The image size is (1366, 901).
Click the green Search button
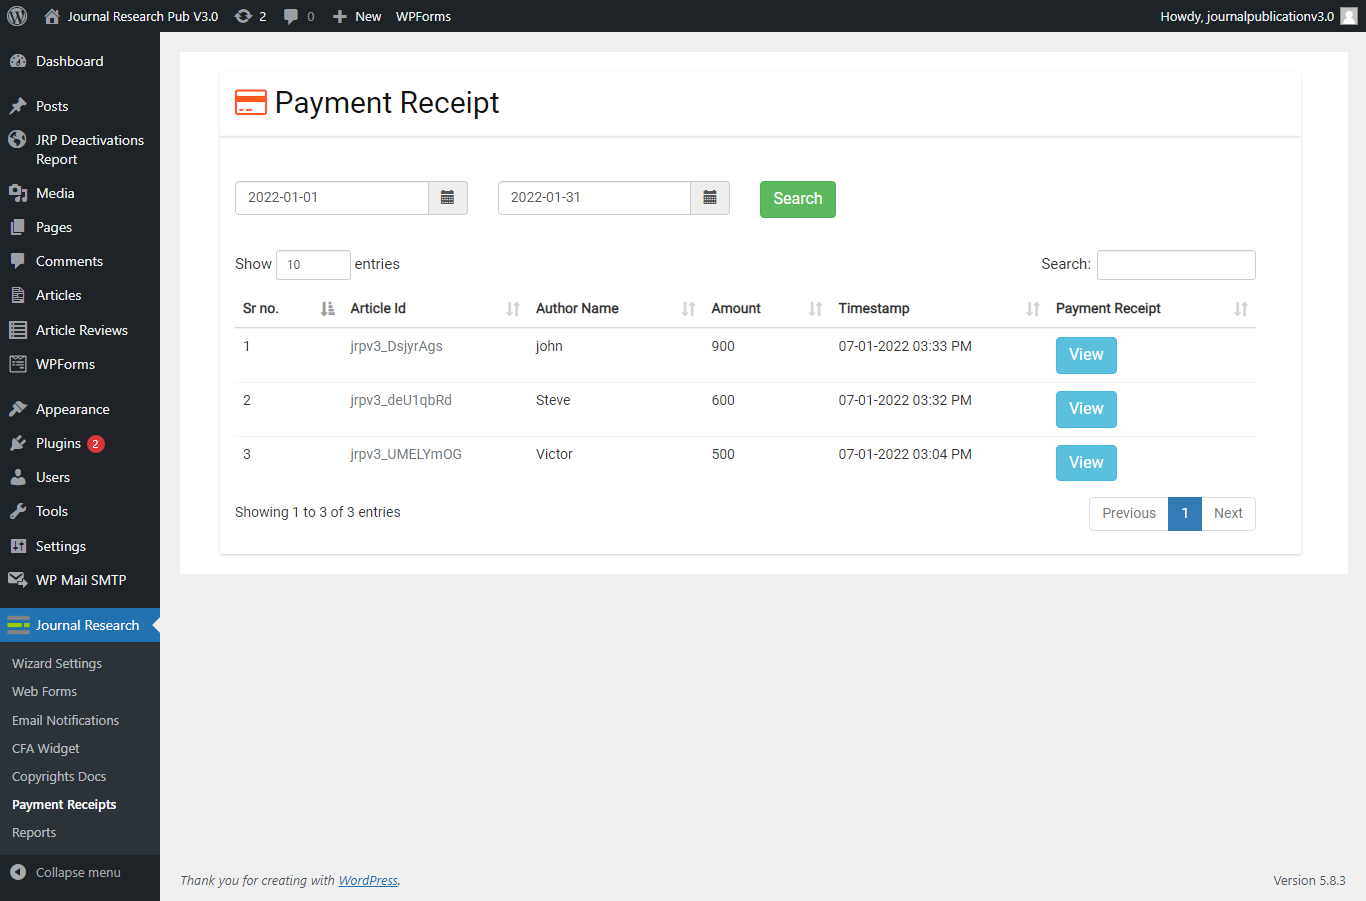[x=798, y=199]
